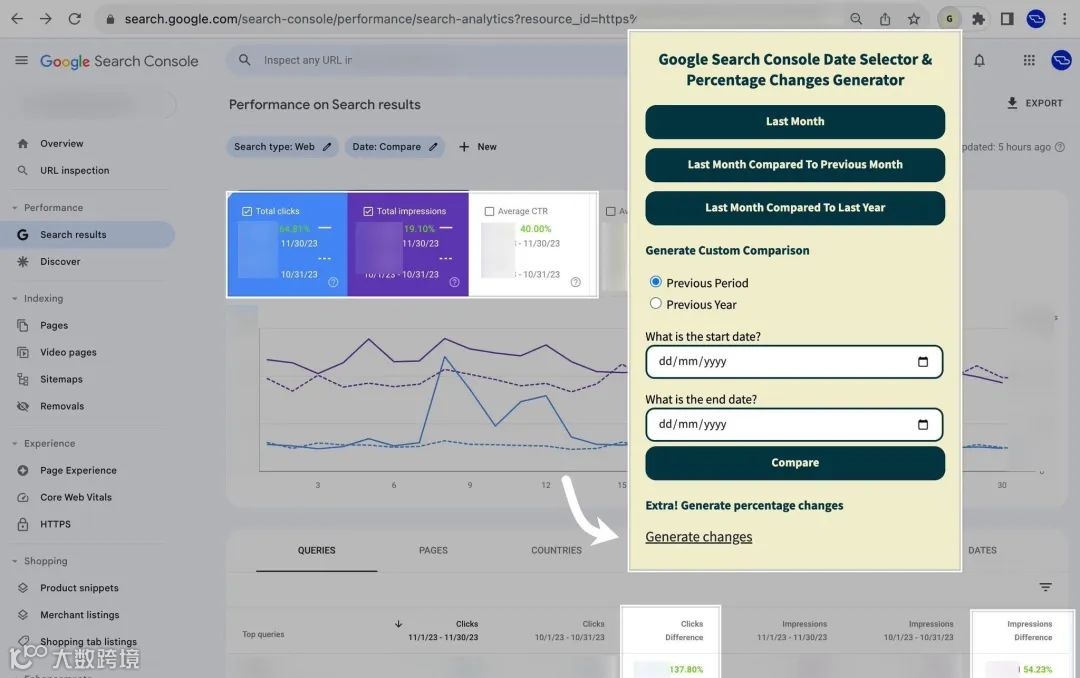Click Last Month Compared To Last Year

tap(795, 207)
